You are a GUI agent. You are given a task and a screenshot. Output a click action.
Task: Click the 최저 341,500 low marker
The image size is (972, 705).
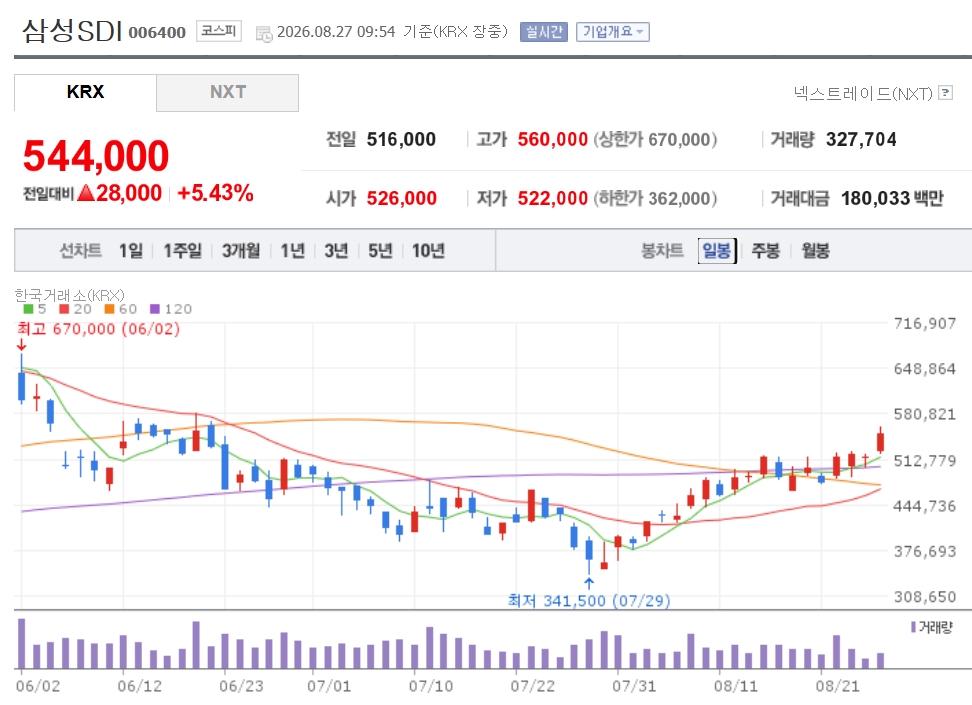tap(588, 600)
